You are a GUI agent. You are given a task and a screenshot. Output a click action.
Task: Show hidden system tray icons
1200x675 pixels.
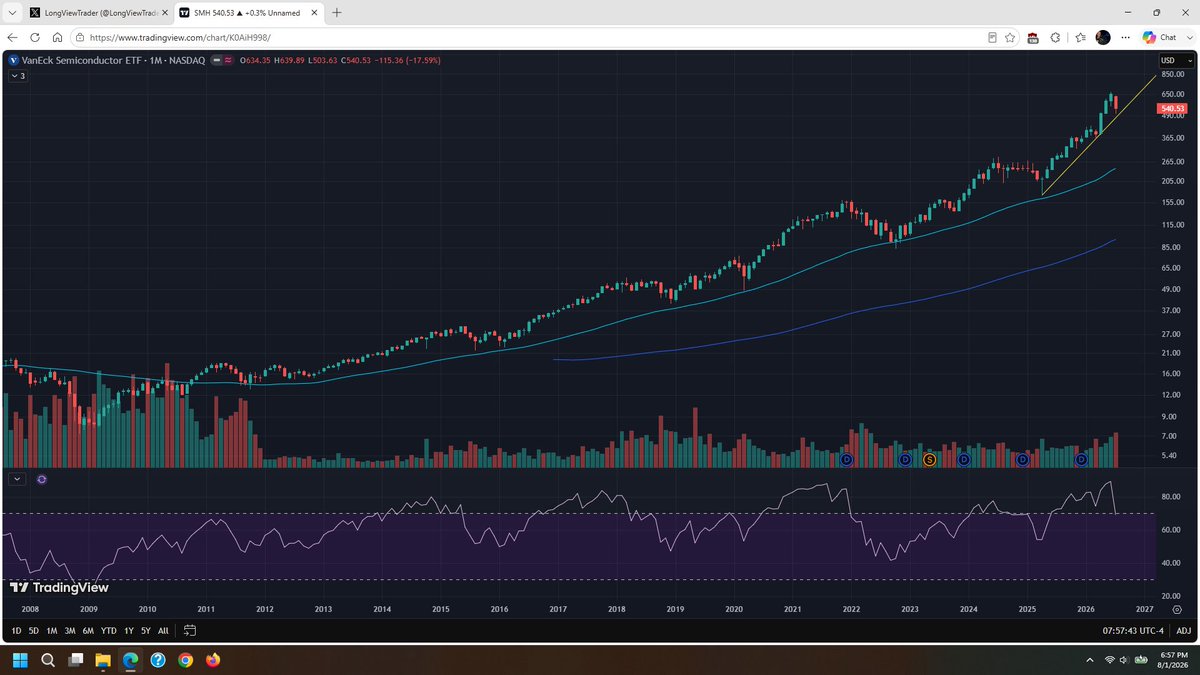coord(1089,660)
